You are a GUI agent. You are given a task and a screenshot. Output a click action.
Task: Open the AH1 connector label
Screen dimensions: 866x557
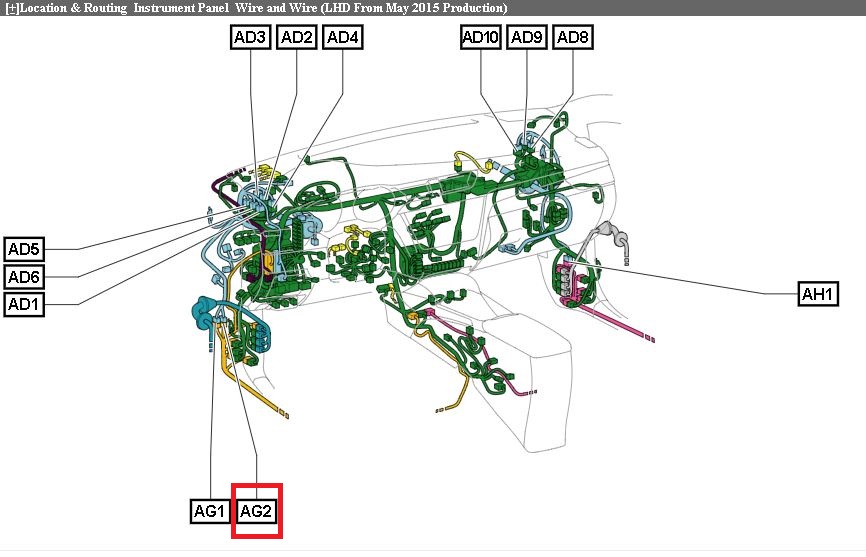[818, 293]
